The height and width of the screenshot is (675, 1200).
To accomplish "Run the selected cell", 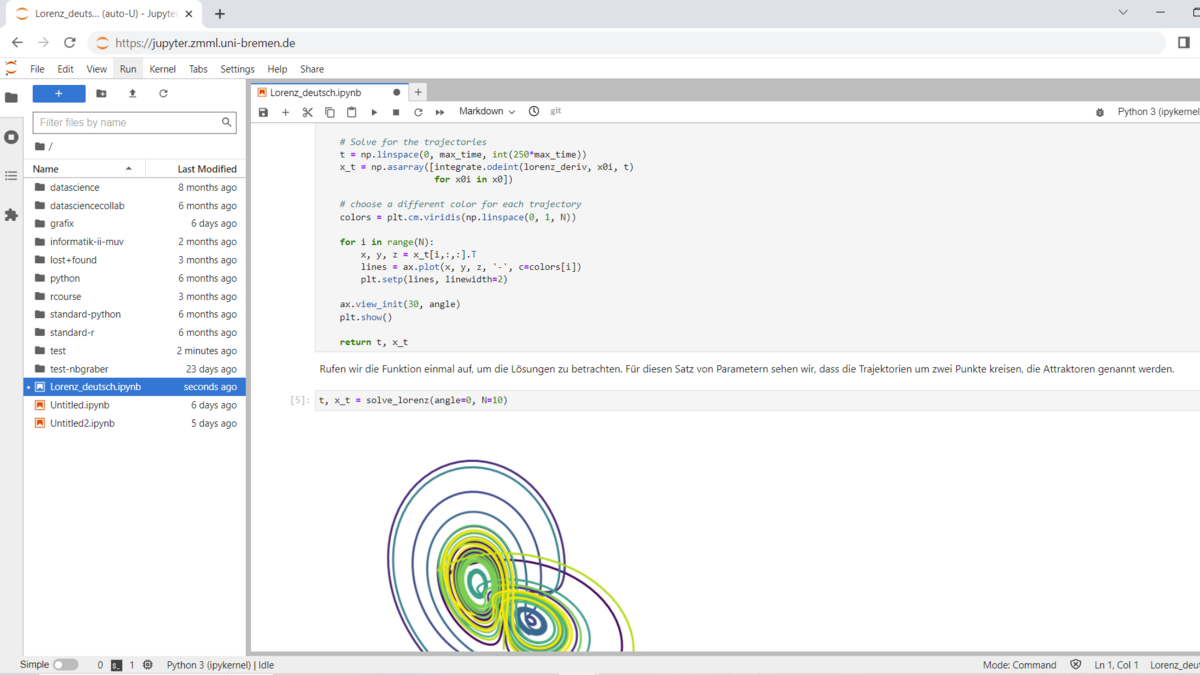I will click(374, 112).
